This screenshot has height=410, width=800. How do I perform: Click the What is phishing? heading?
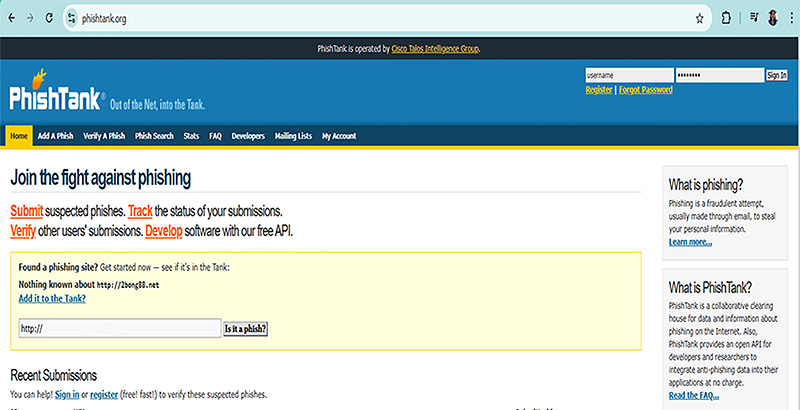coord(706,185)
